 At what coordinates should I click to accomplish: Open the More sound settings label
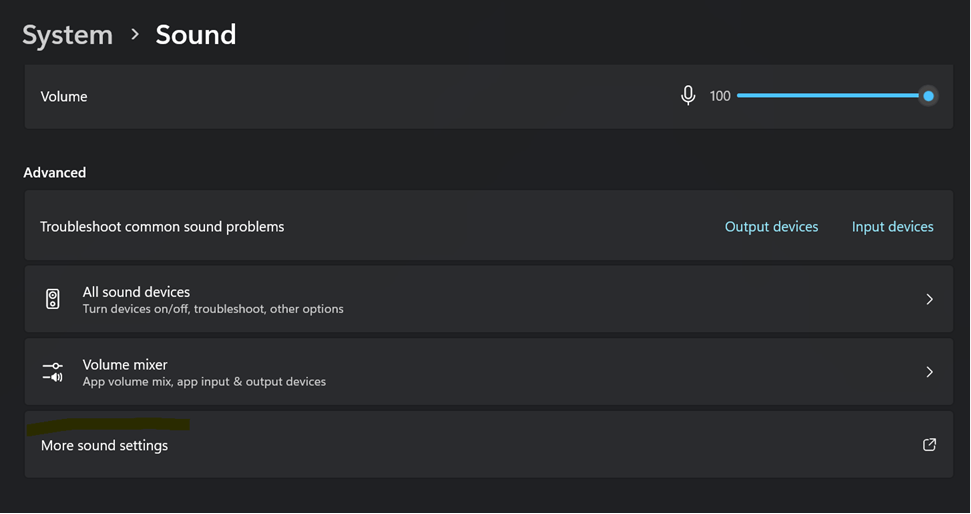(104, 446)
